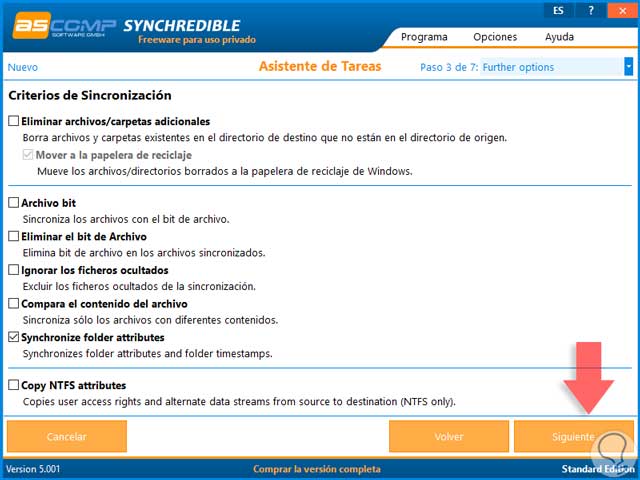Open the Opciones menu

pyautogui.click(x=495, y=37)
